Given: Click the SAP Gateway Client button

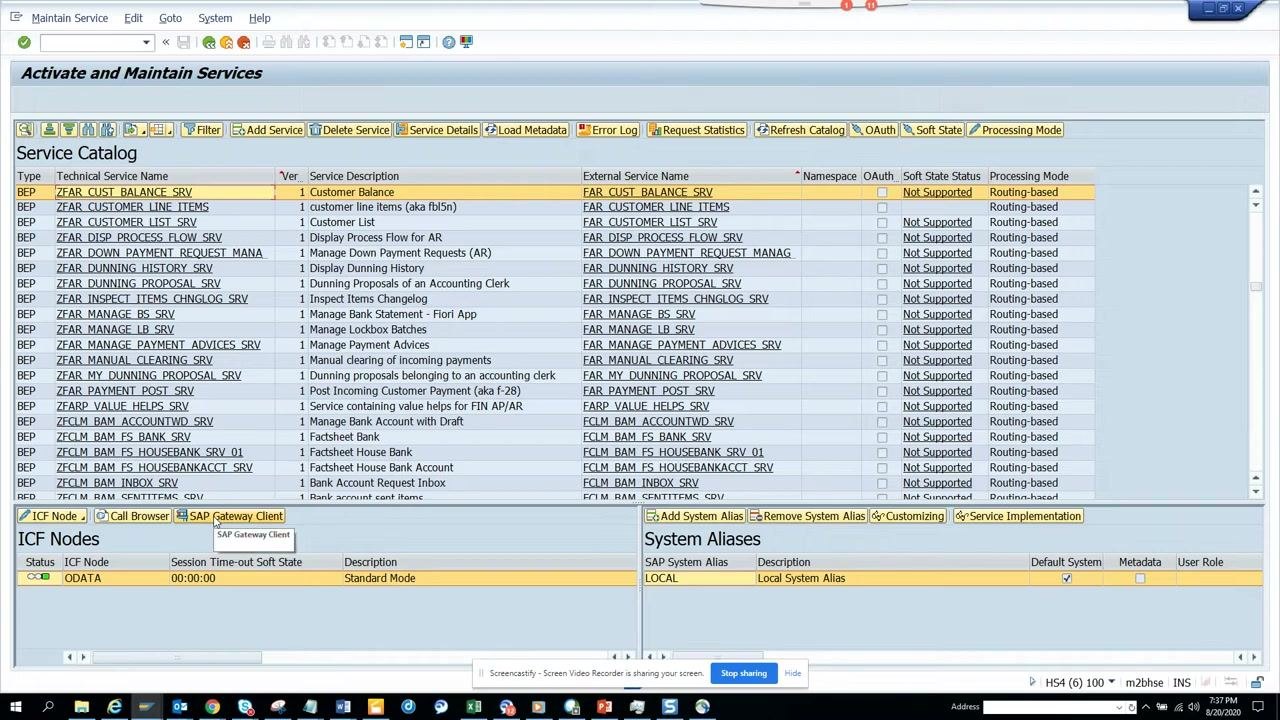Looking at the screenshot, I should (230, 516).
